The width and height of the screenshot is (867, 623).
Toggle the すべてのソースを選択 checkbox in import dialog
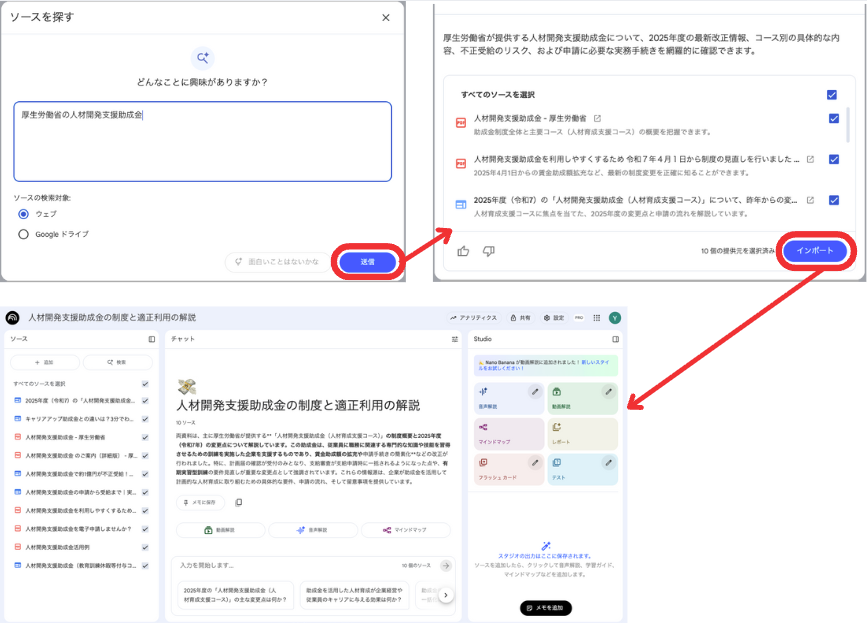pyautogui.click(x=832, y=95)
